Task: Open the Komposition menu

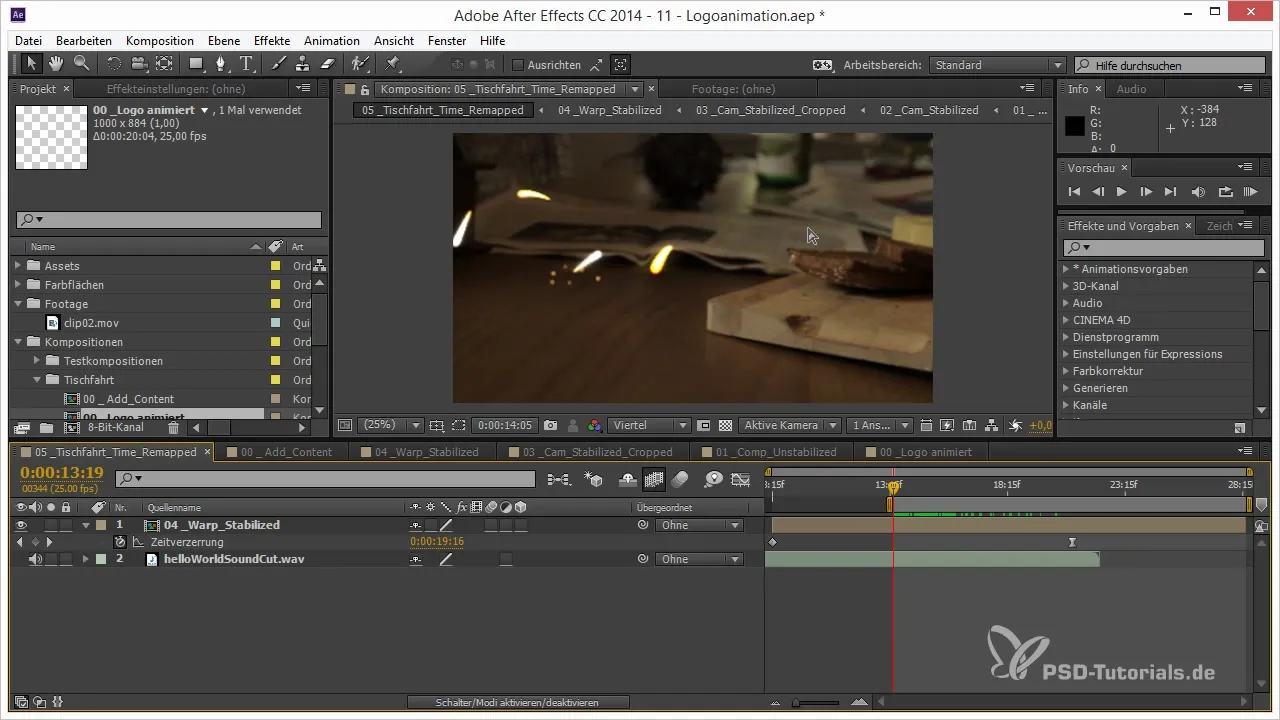Action: click(160, 41)
